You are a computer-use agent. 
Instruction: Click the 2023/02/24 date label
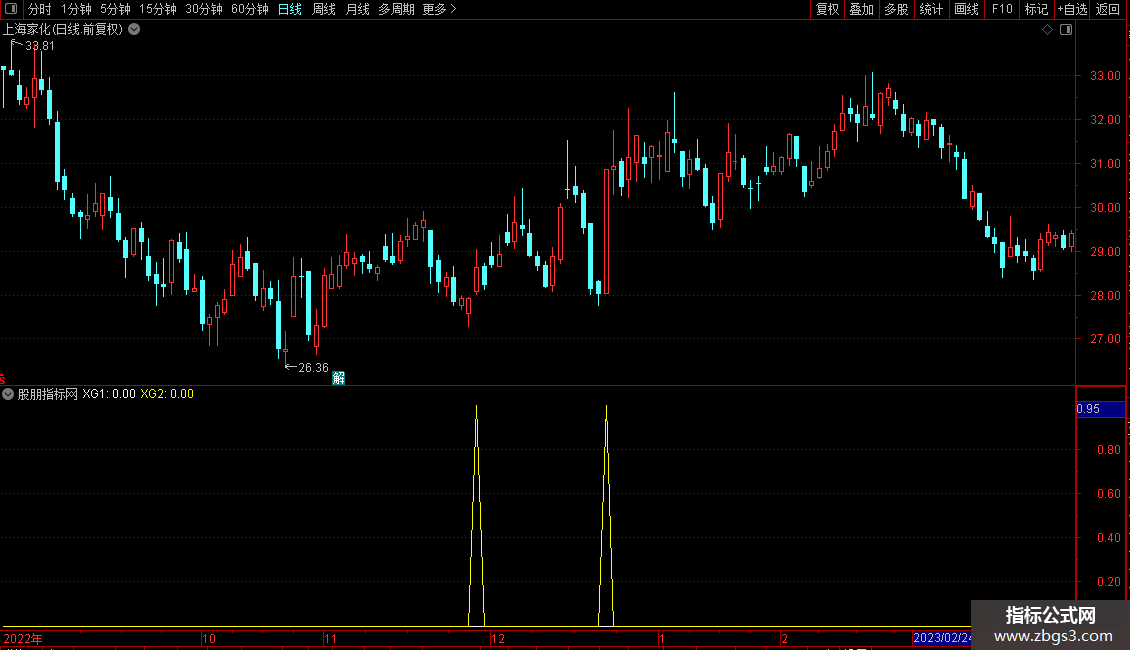(x=942, y=638)
